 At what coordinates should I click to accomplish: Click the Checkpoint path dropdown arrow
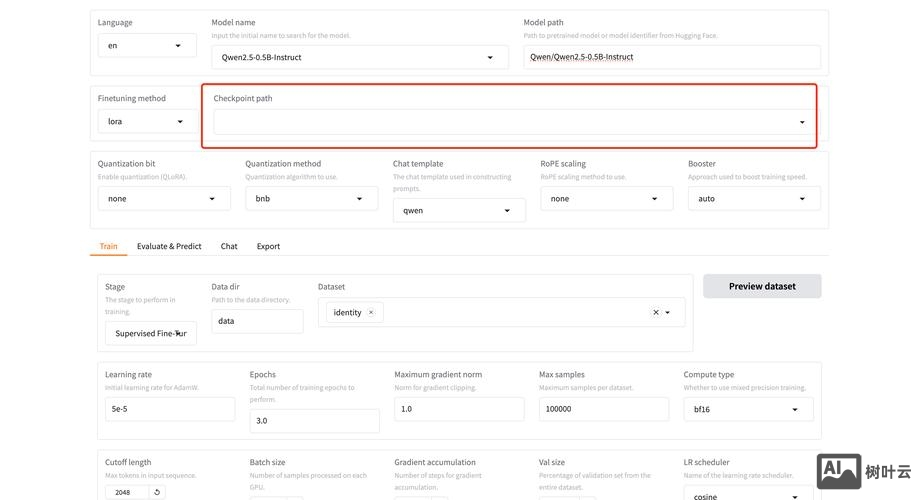point(801,122)
